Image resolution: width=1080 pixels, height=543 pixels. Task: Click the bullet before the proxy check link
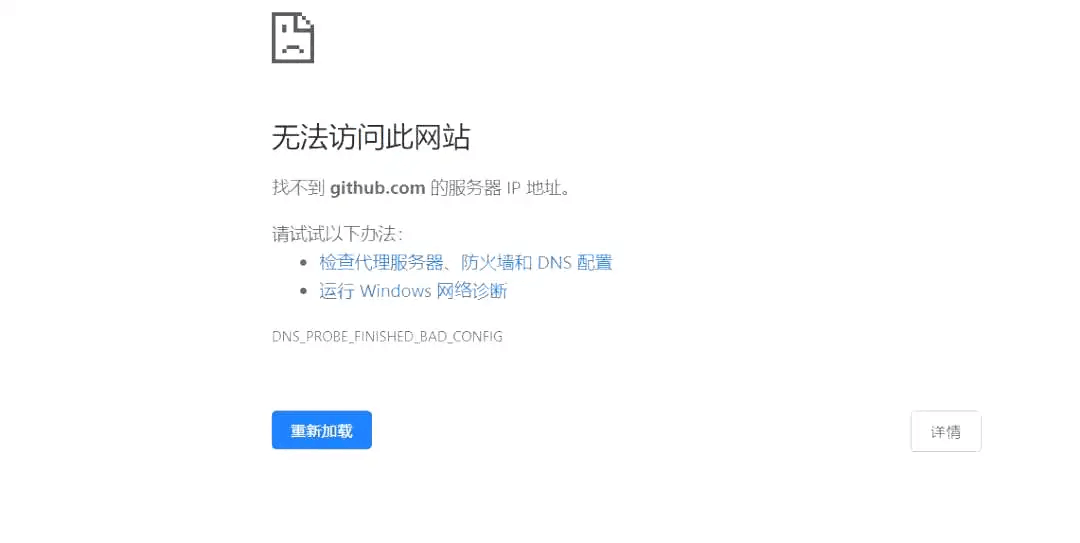pos(304,263)
